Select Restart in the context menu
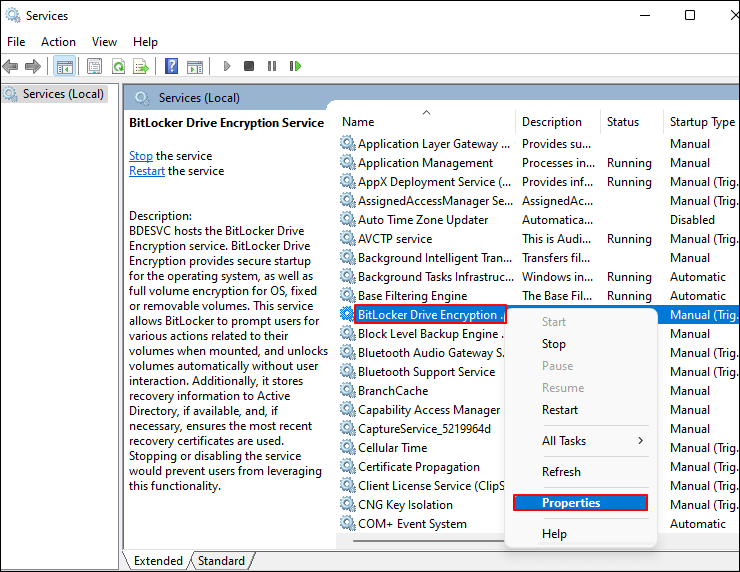The image size is (740, 572). 560,410
